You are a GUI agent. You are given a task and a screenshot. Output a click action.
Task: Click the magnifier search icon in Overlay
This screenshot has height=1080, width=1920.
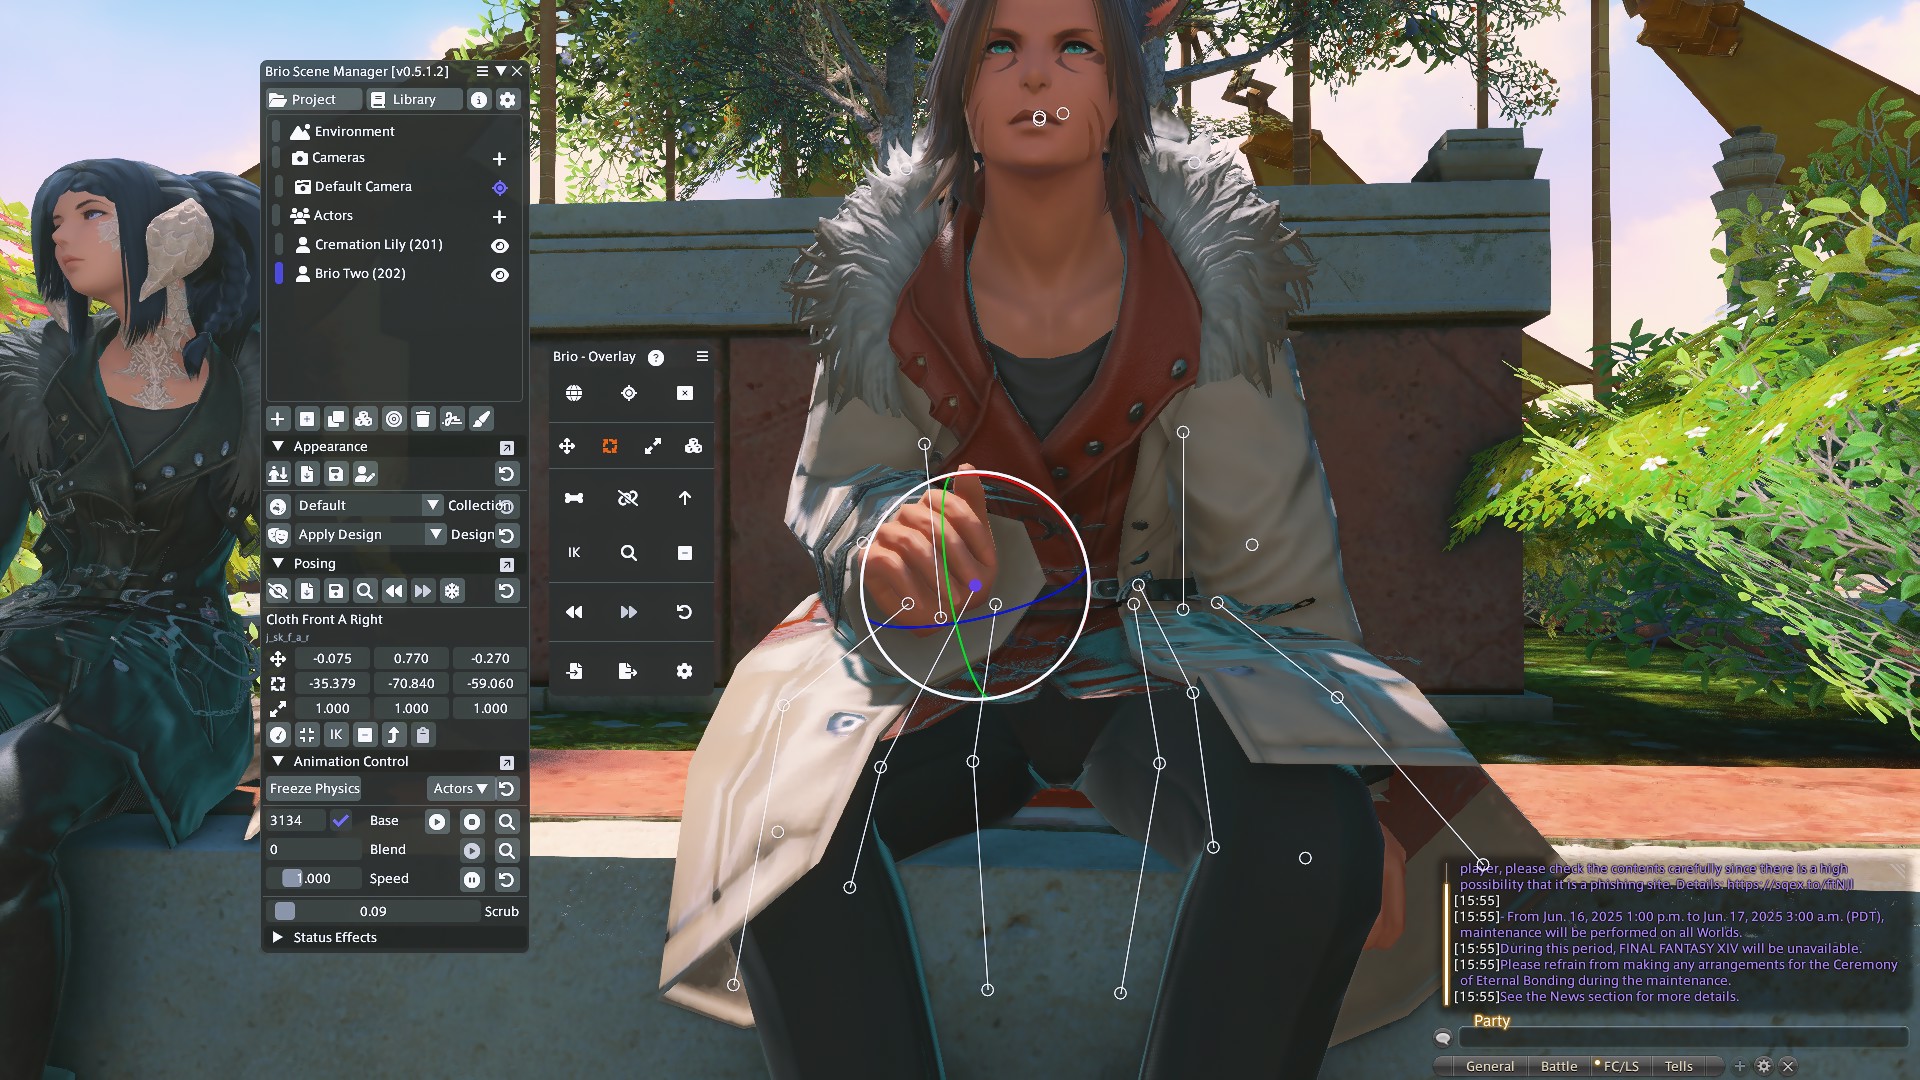click(x=629, y=553)
